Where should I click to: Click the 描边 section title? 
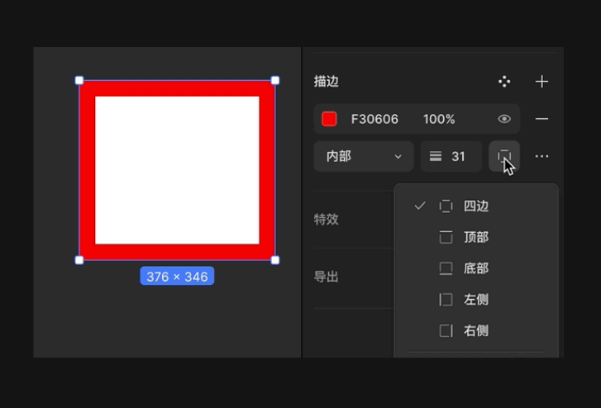point(326,81)
